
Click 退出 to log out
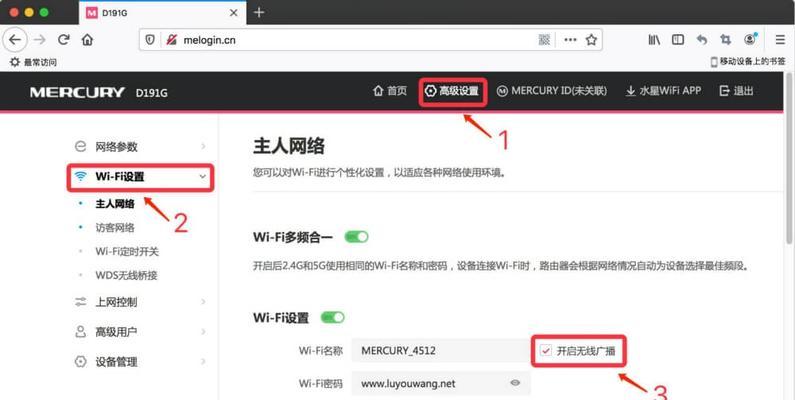tap(736, 91)
